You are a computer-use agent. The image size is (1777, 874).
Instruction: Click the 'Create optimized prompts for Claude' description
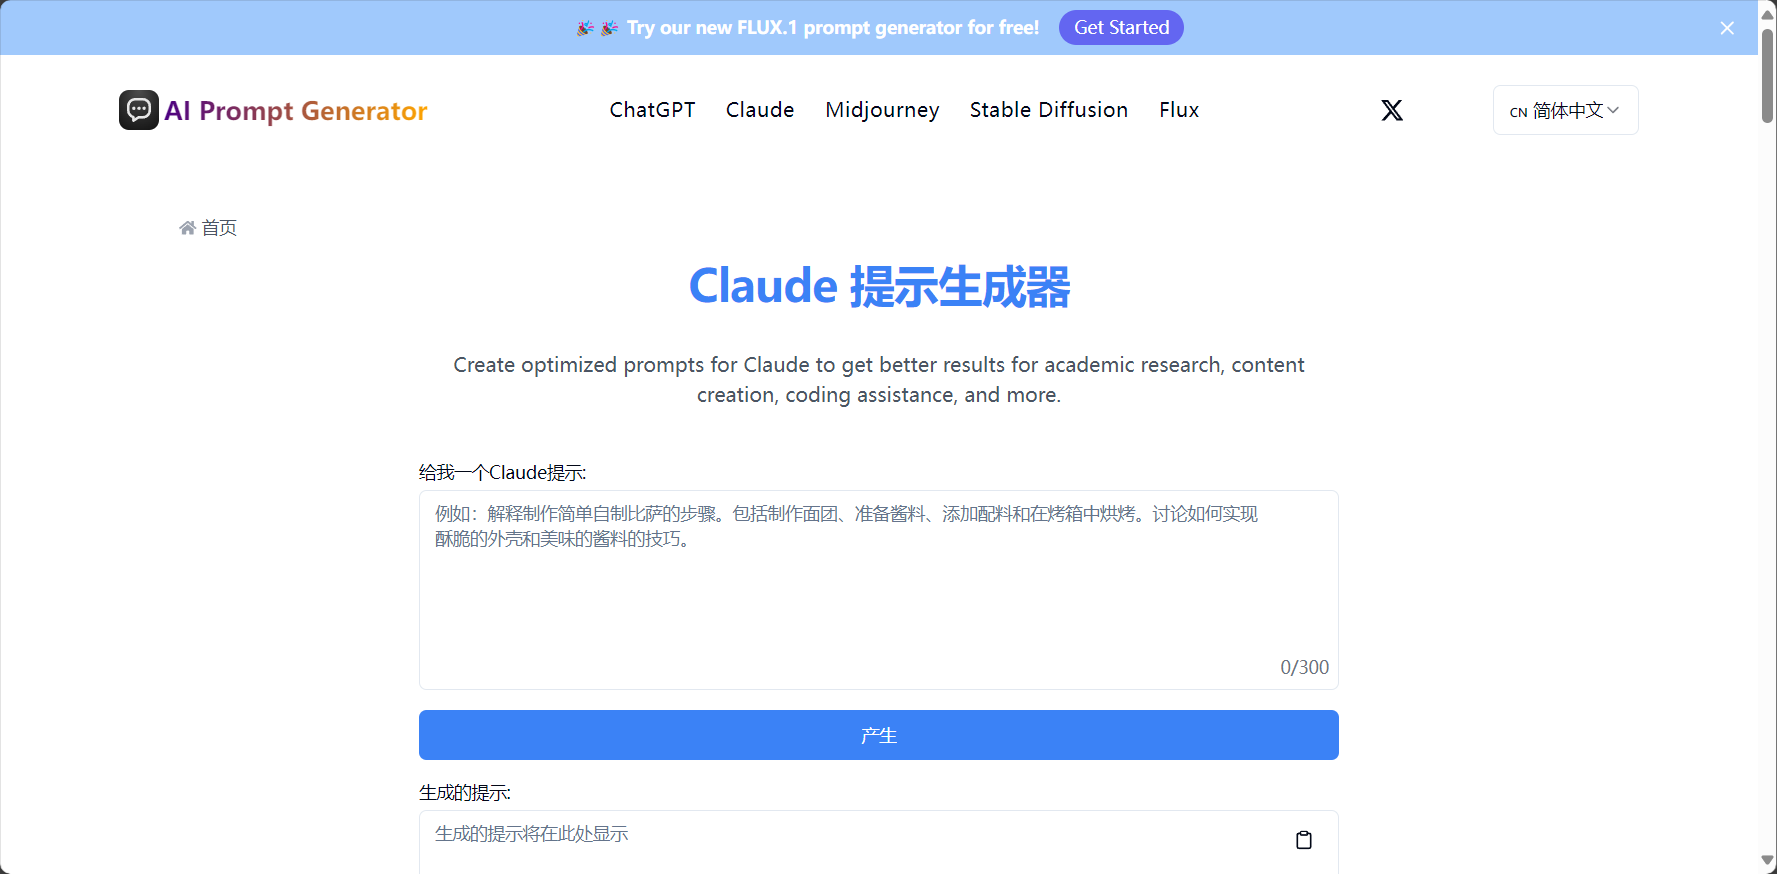tap(879, 380)
